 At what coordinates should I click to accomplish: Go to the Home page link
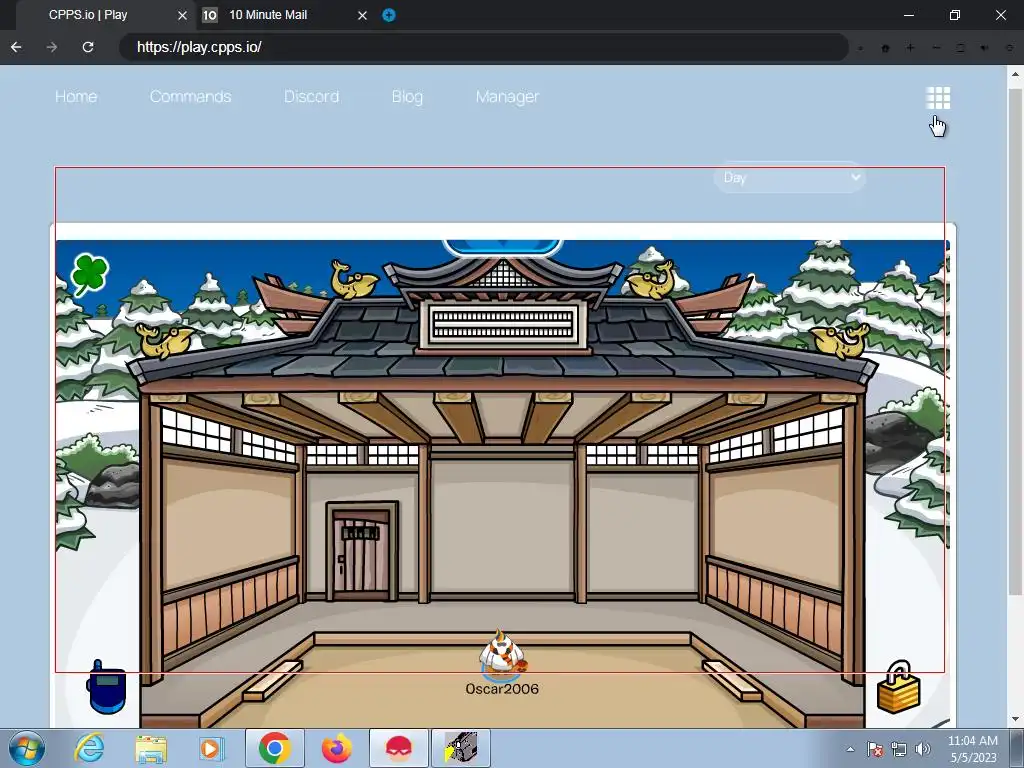76,97
